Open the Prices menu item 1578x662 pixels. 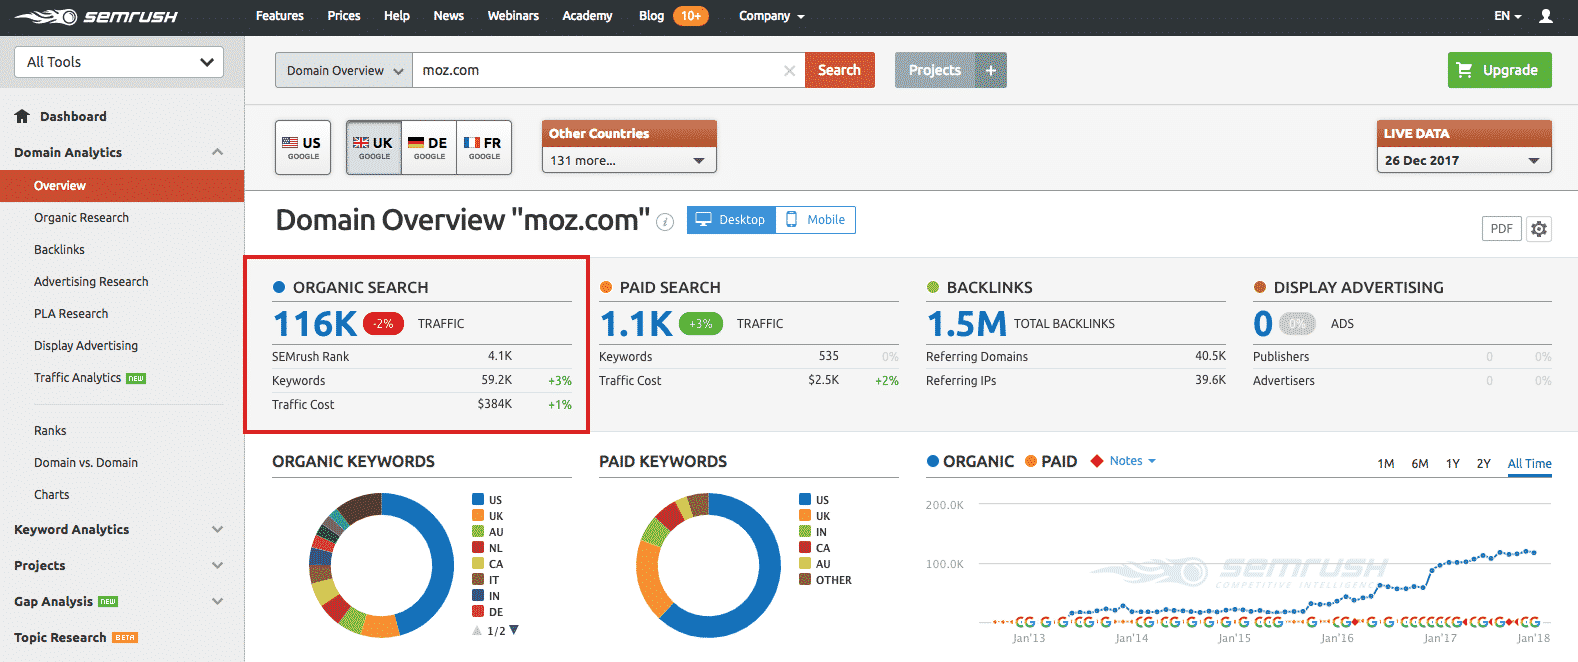[344, 16]
